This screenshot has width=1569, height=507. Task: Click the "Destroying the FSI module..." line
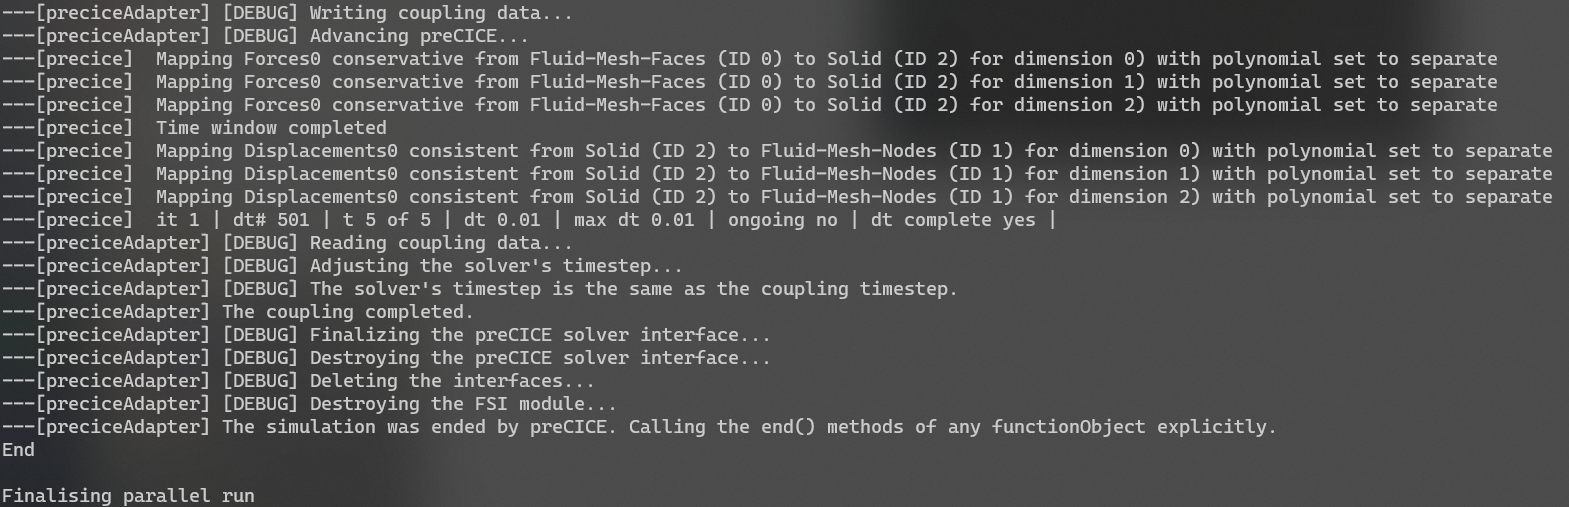pyautogui.click(x=462, y=404)
